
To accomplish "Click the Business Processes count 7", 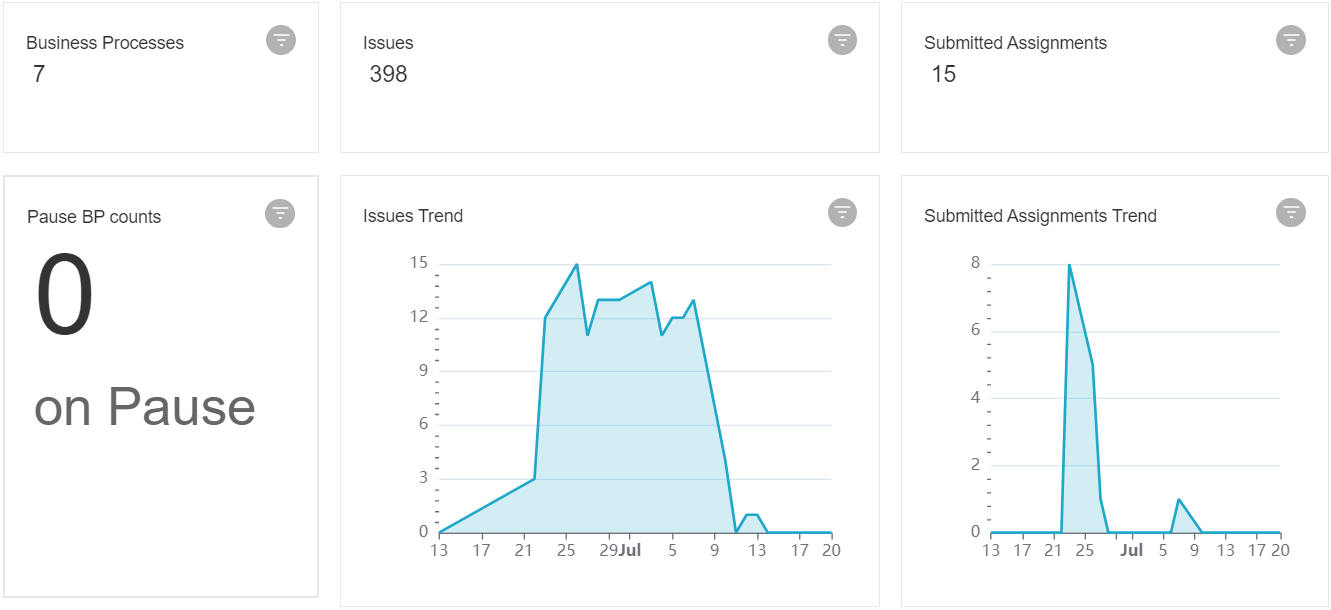I will [39, 74].
